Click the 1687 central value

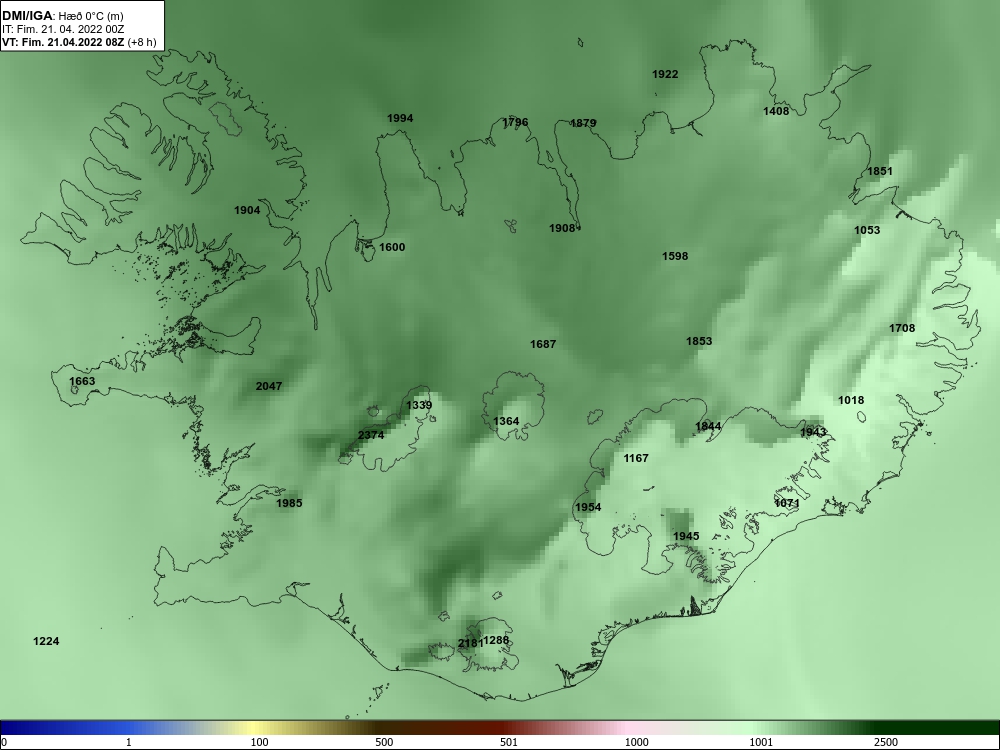click(543, 344)
